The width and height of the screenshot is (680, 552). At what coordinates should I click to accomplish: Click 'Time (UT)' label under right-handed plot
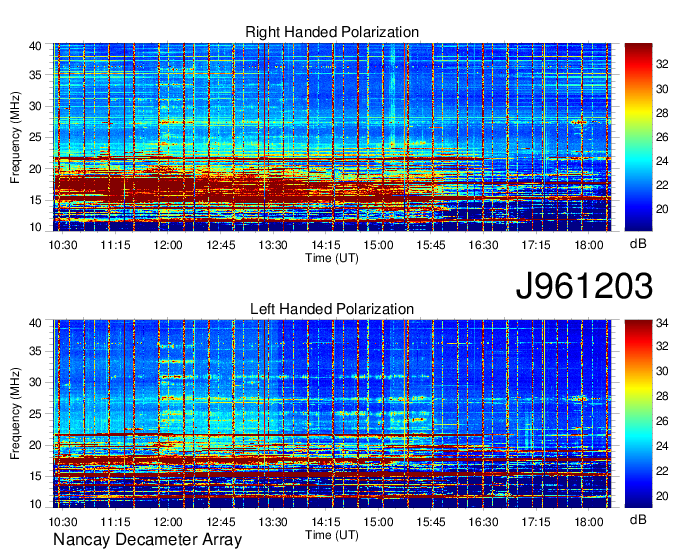(x=332, y=258)
